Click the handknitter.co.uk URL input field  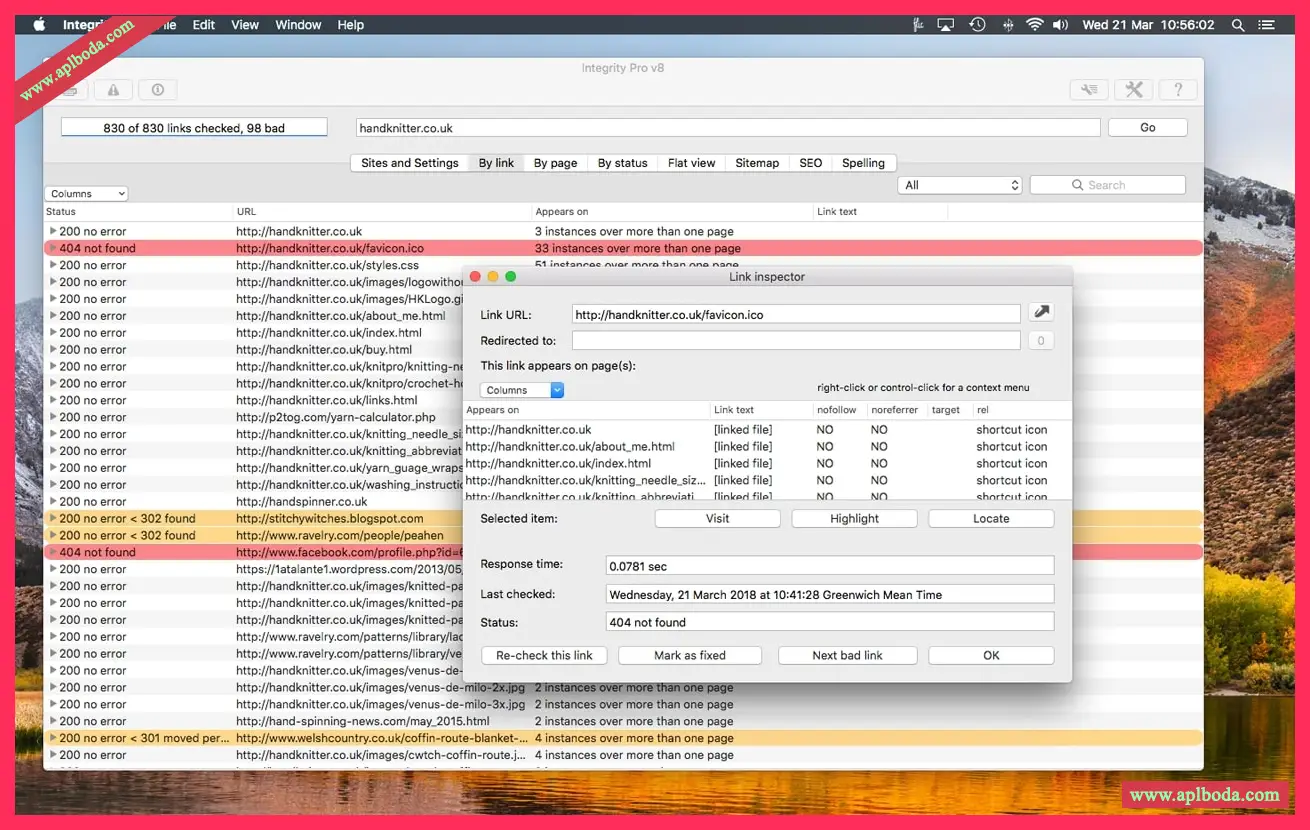pyautogui.click(x=727, y=128)
